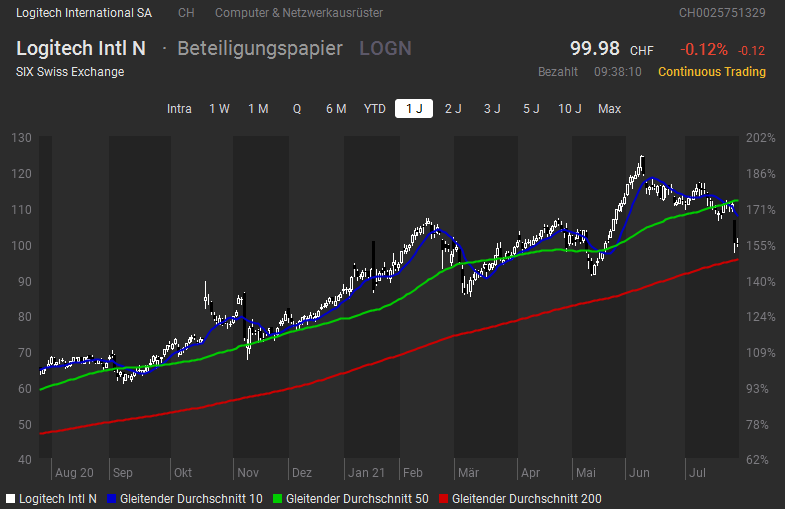Viewport: 785px width, 509px height.
Task: Select the 5 J time range
Action: [531, 109]
